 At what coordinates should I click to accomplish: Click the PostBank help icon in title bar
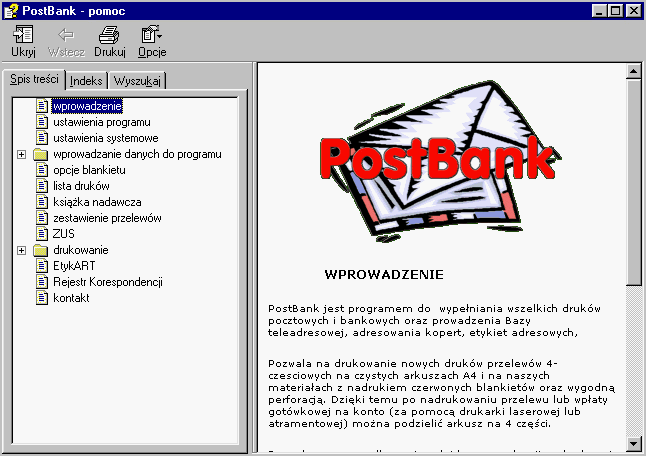point(11,10)
